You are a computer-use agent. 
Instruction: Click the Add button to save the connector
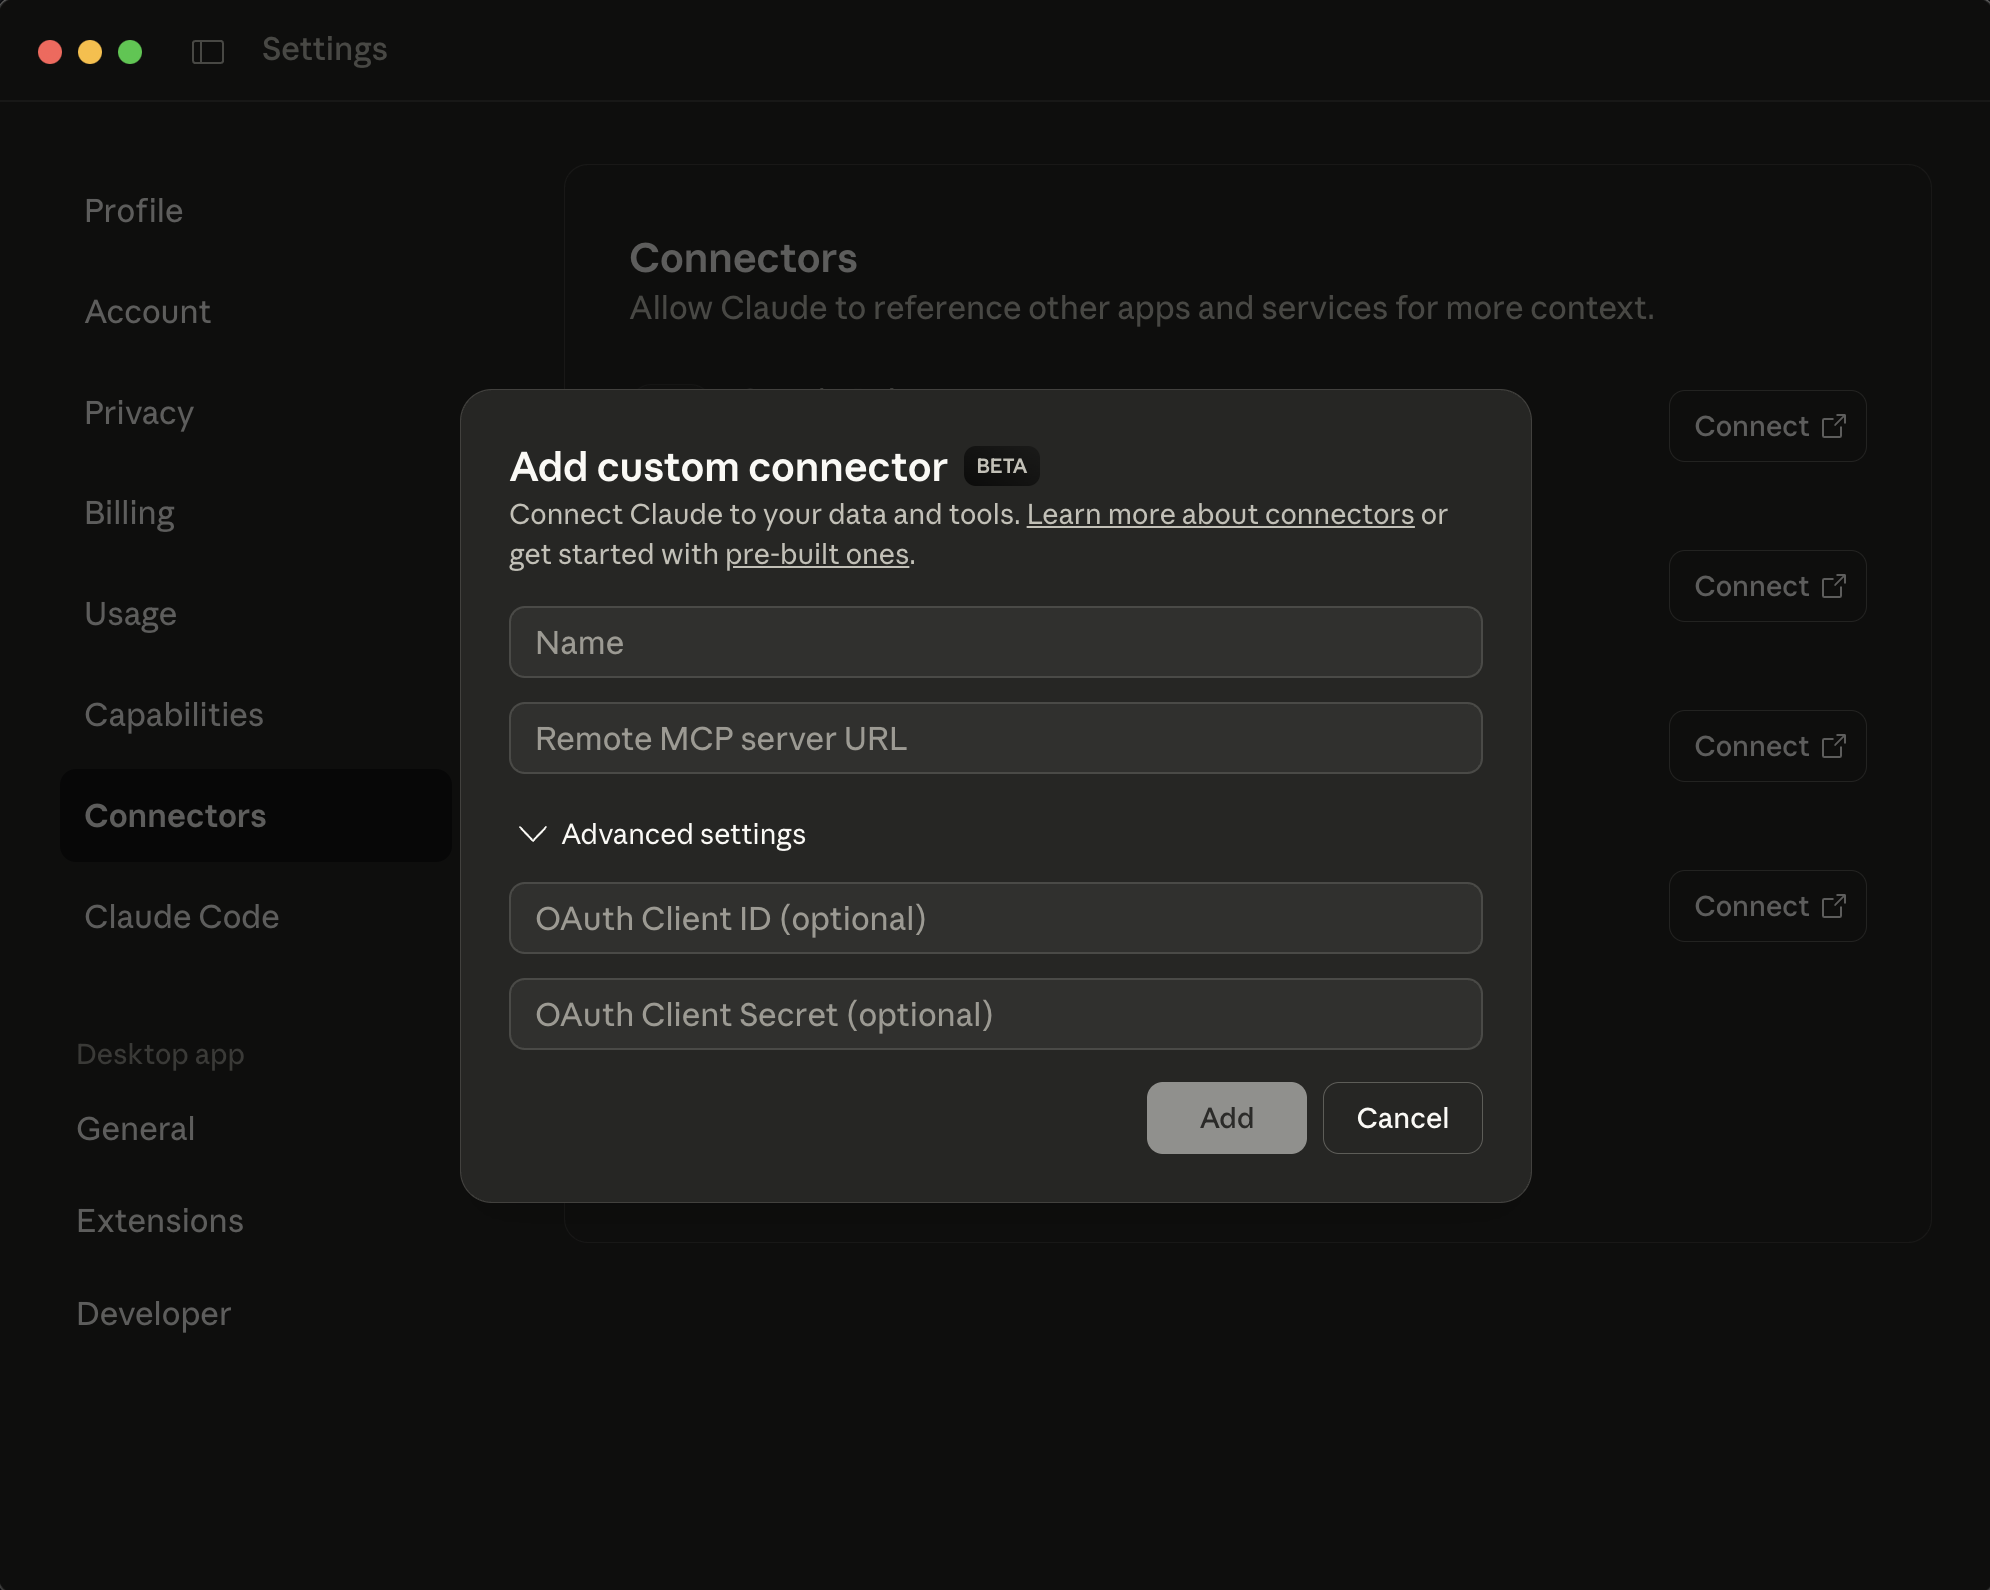click(1226, 1118)
